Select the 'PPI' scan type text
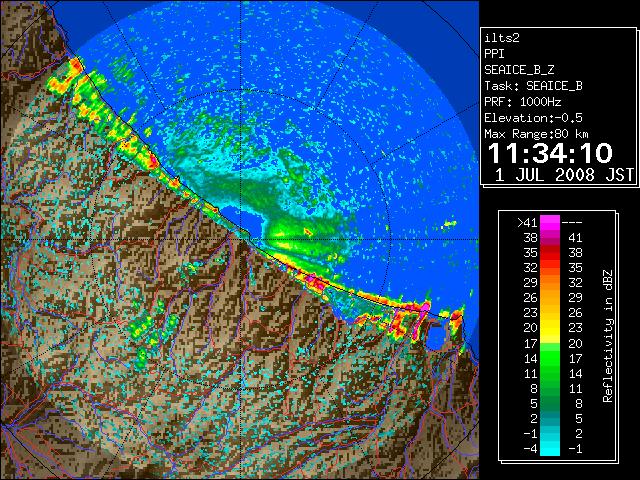The height and width of the screenshot is (480, 640). (494, 54)
